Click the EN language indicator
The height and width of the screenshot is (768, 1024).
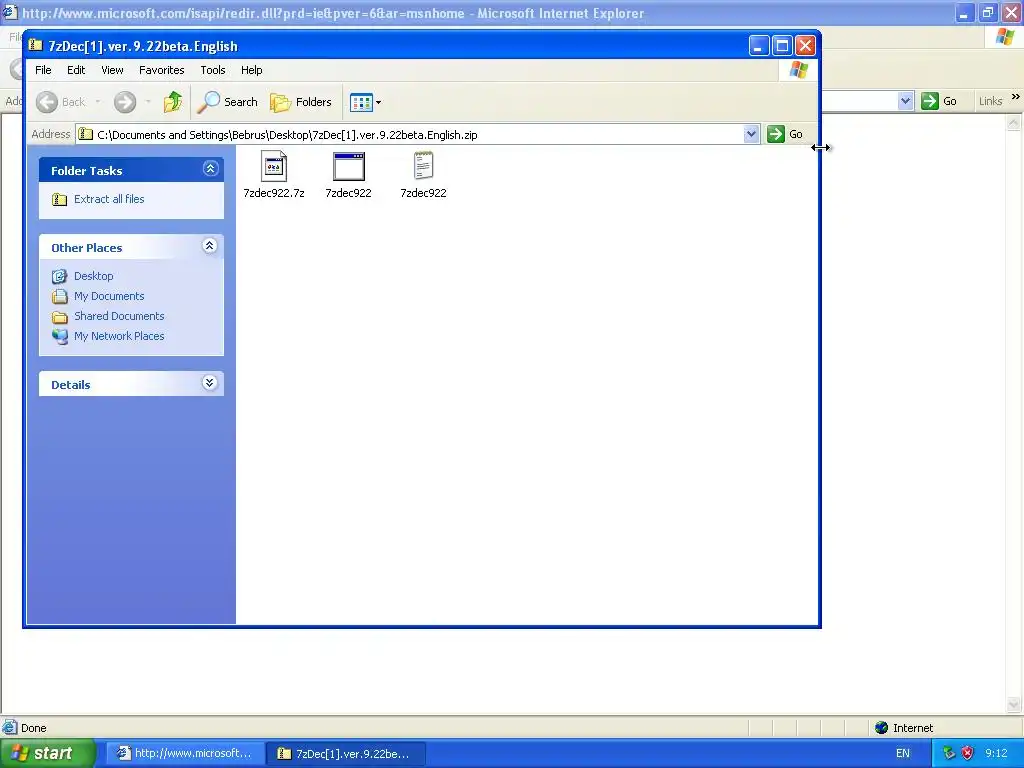click(x=903, y=753)
